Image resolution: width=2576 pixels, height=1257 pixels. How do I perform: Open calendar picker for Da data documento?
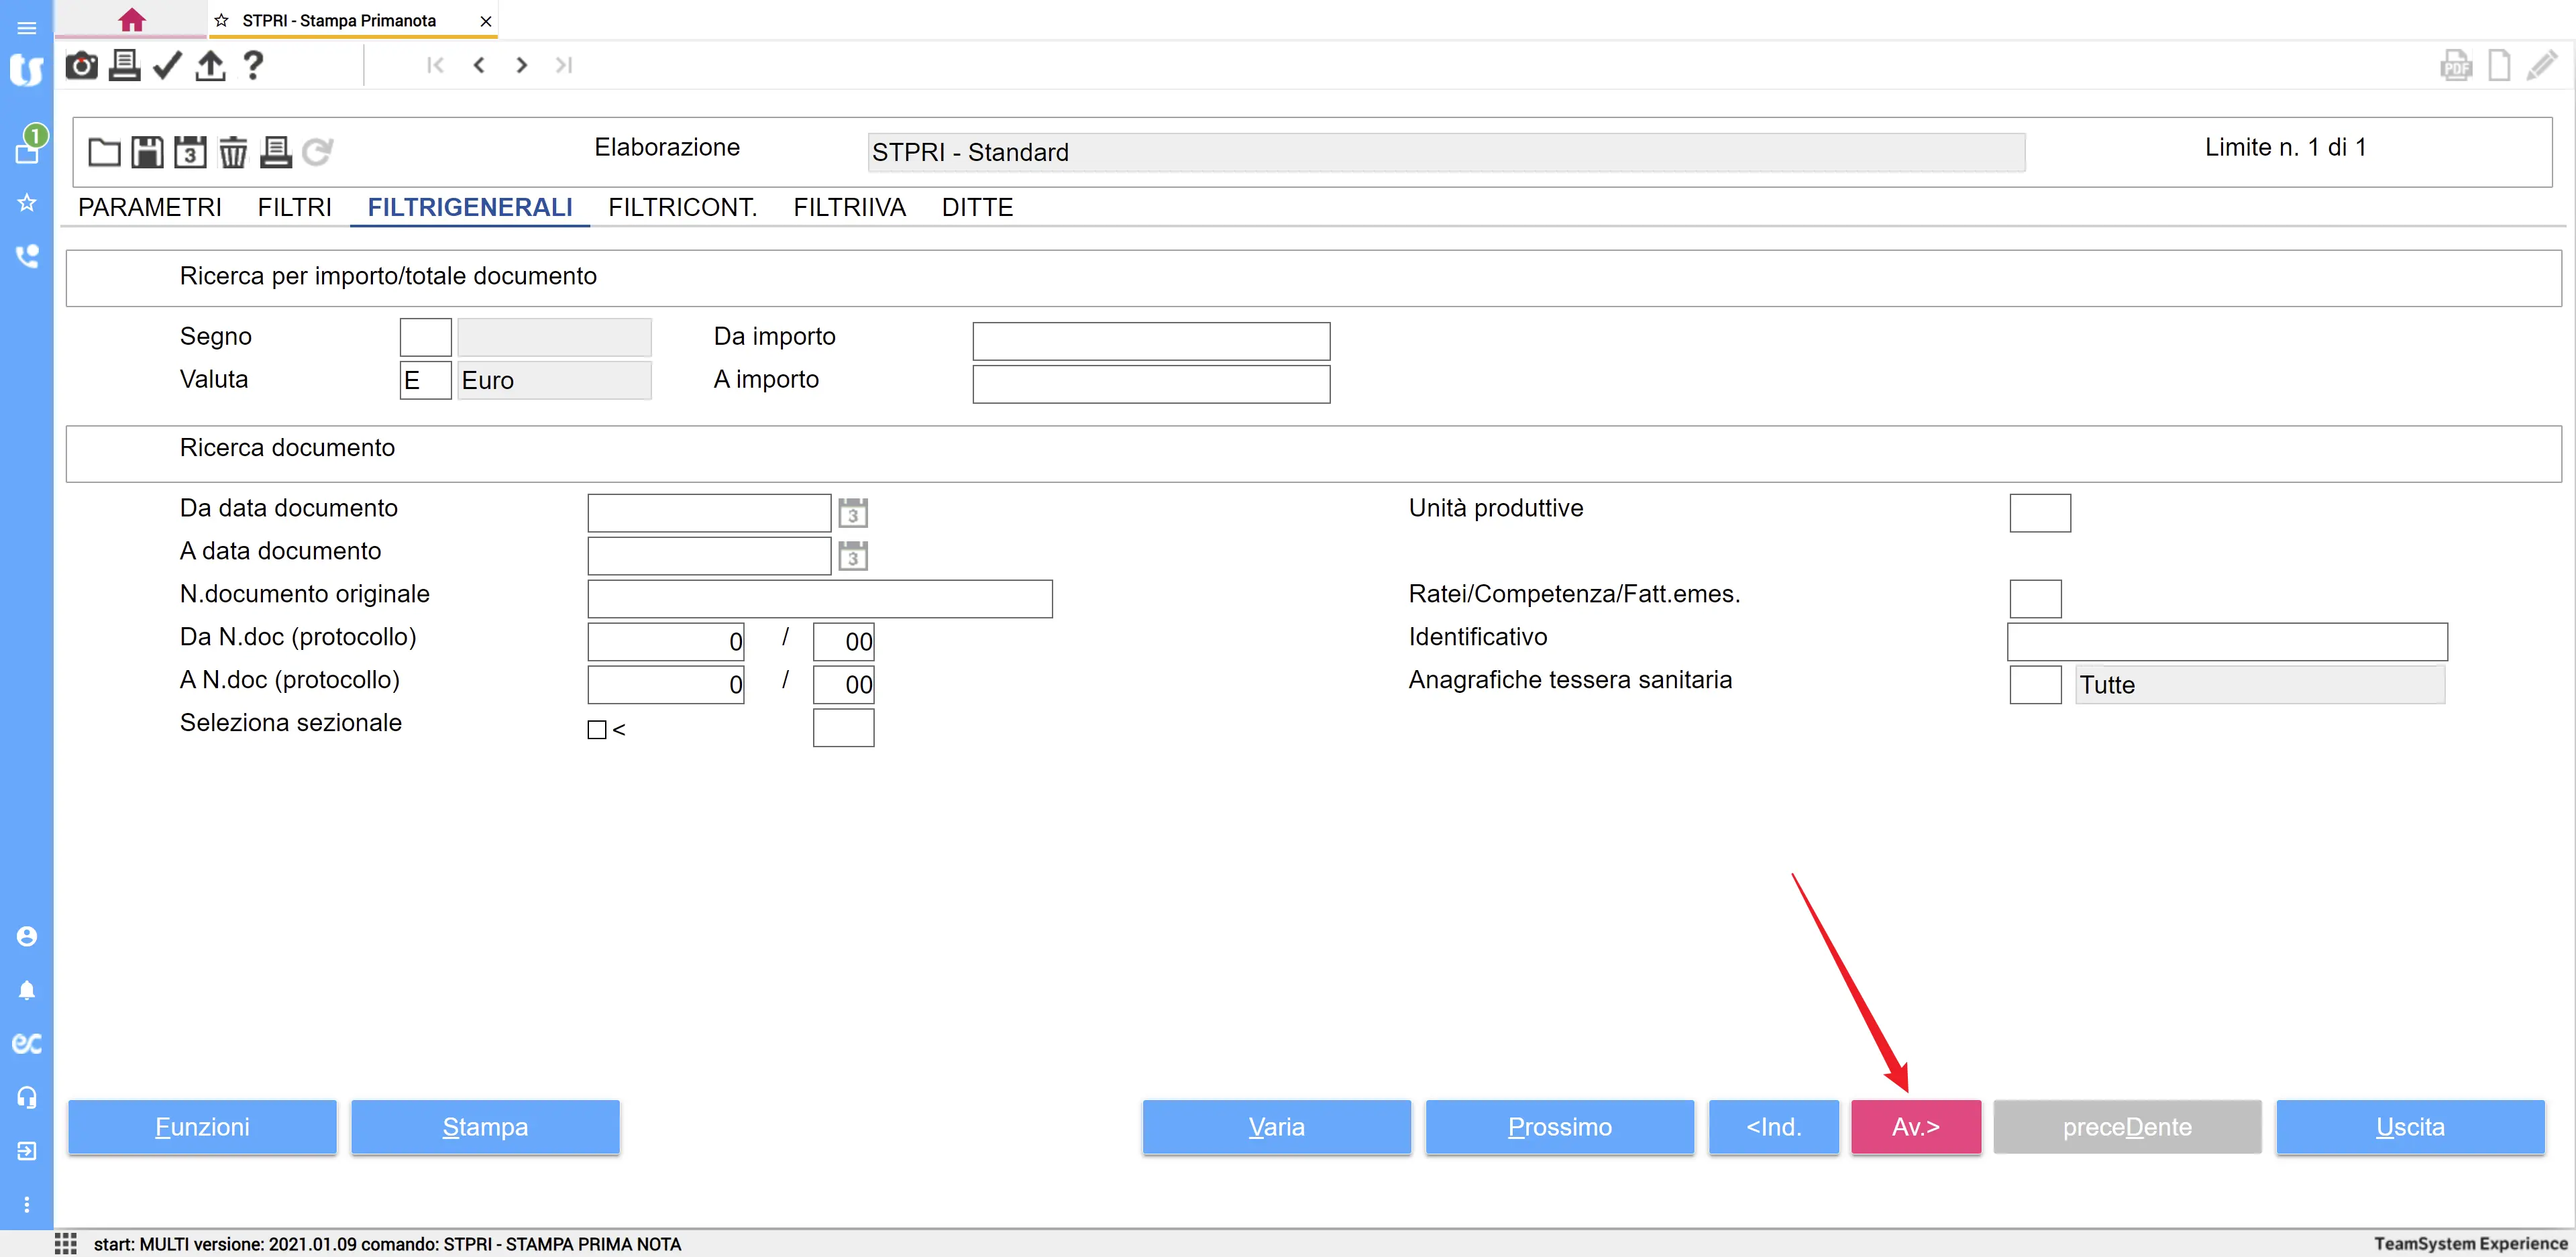click(852, 513)
